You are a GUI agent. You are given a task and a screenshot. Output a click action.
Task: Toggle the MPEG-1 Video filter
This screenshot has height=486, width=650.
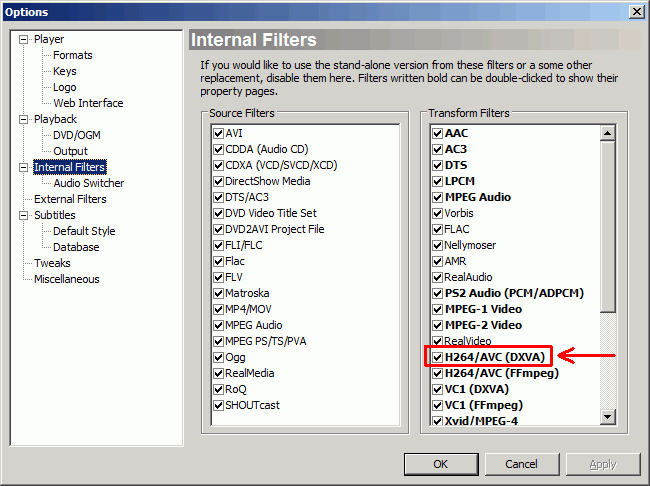[437, 310]
